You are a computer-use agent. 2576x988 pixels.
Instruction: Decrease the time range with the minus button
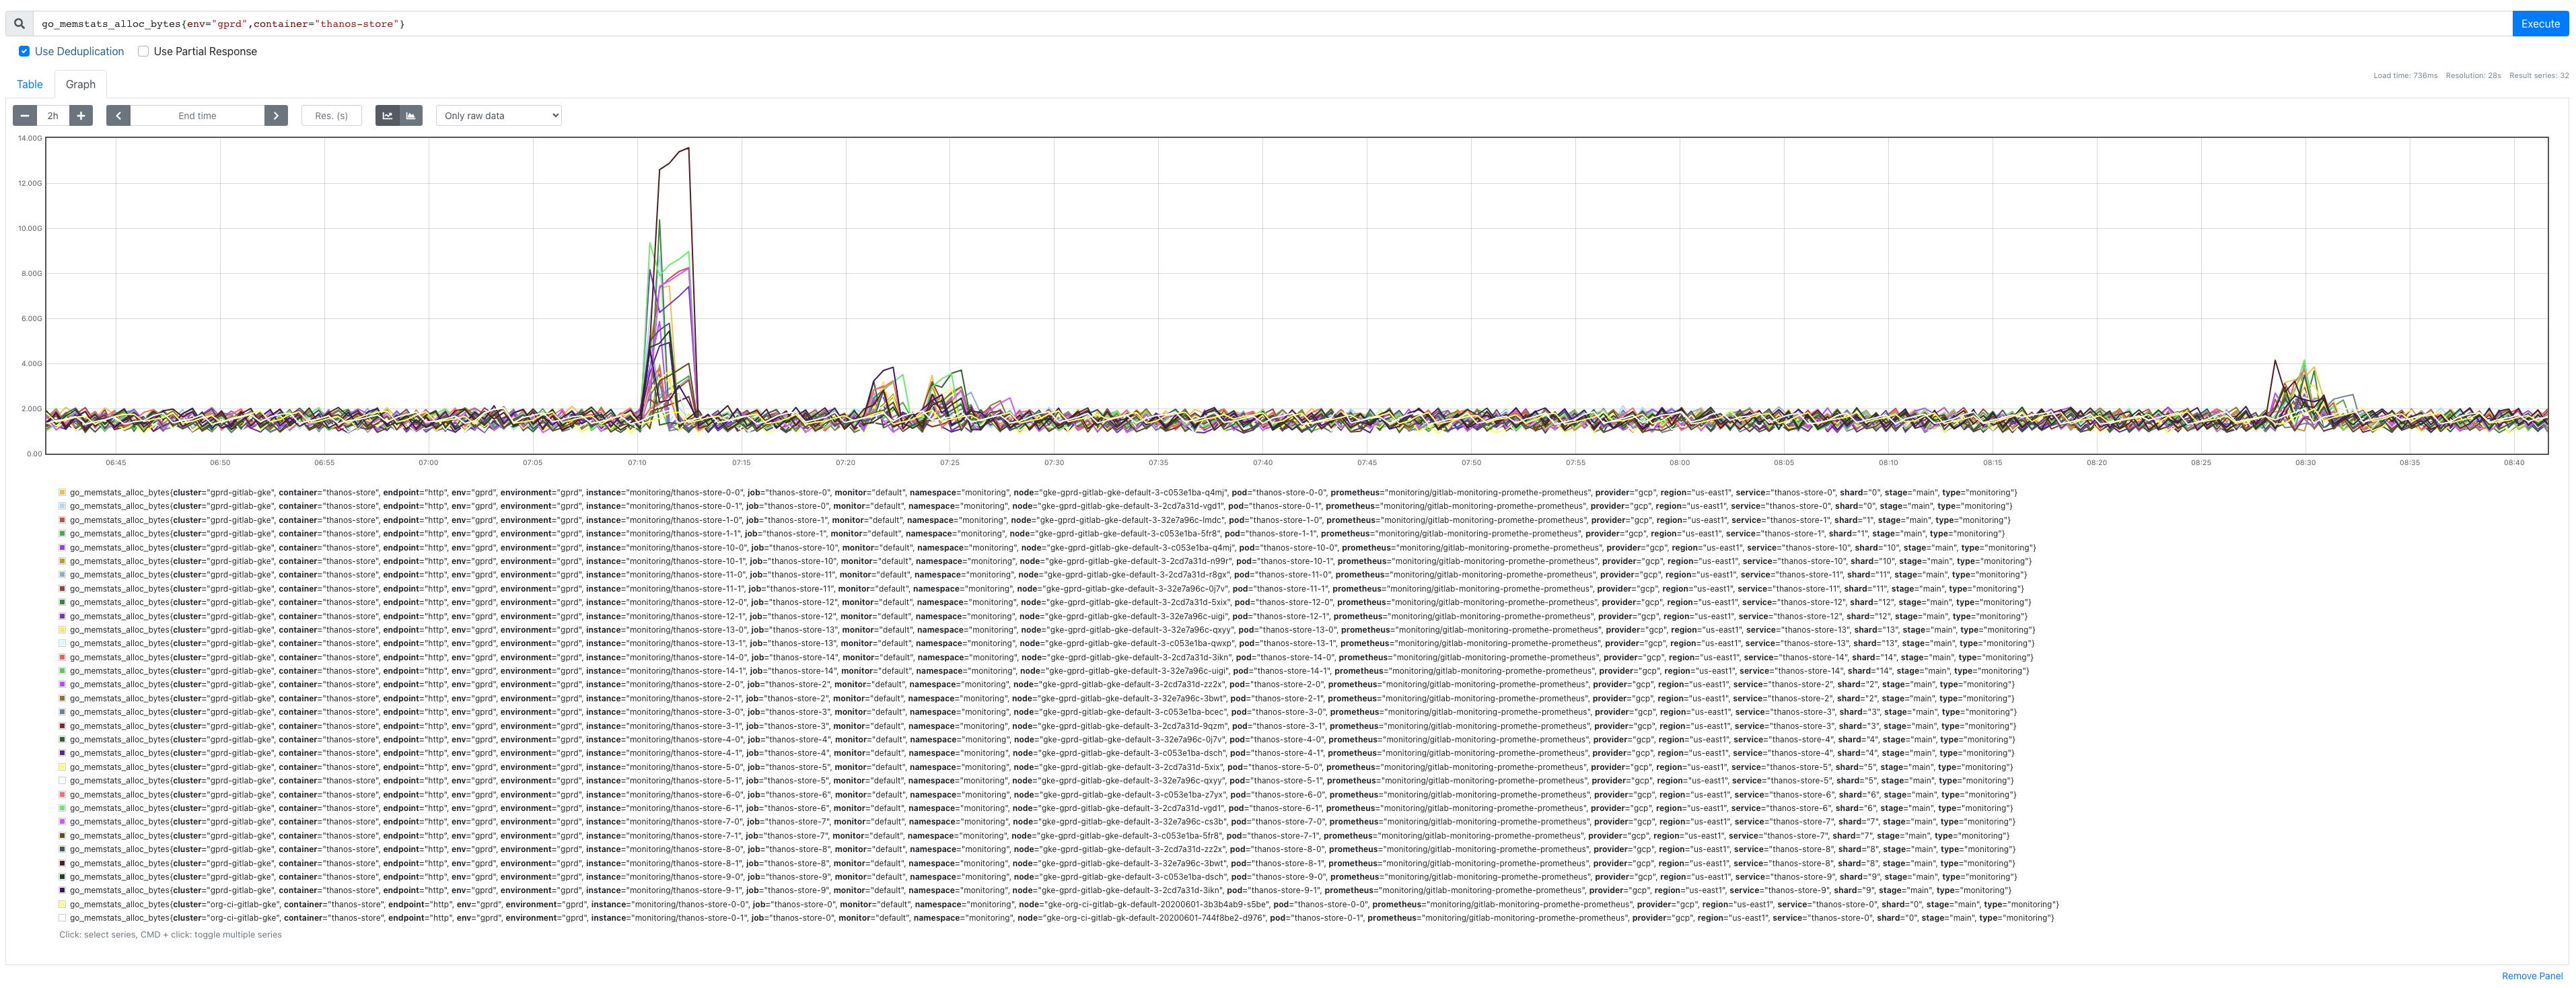click(x=25, y=116)
